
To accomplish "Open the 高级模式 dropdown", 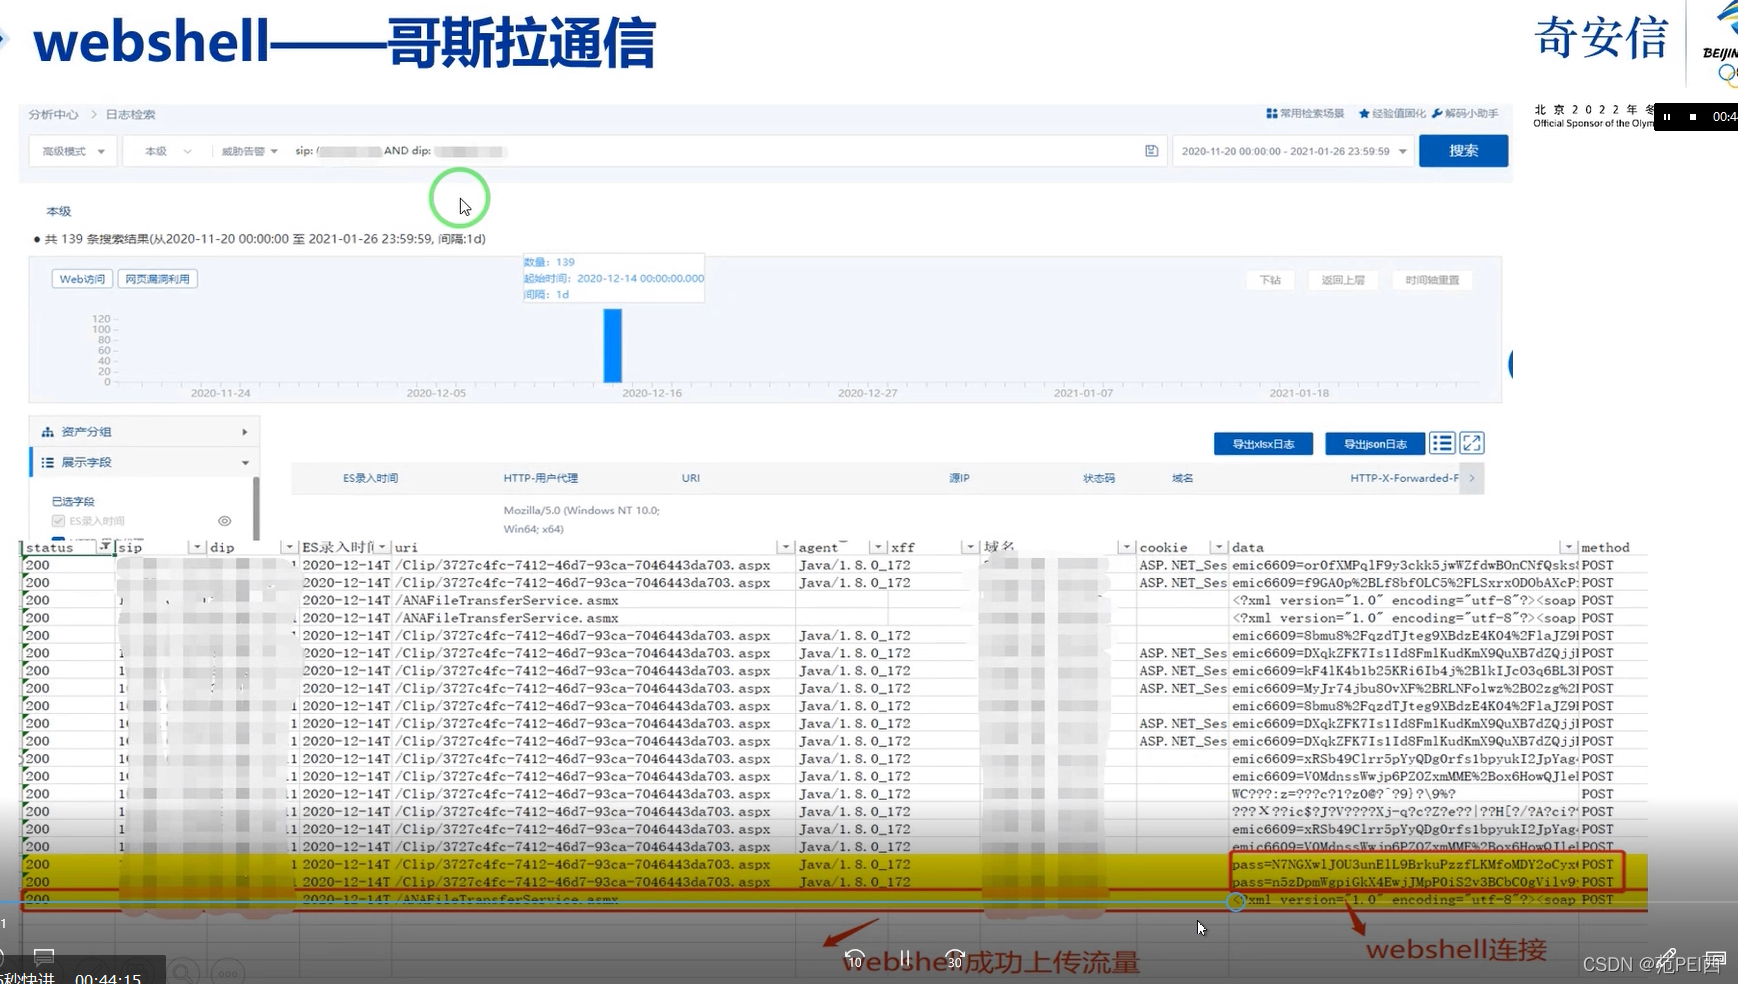I will click(73, 151).
